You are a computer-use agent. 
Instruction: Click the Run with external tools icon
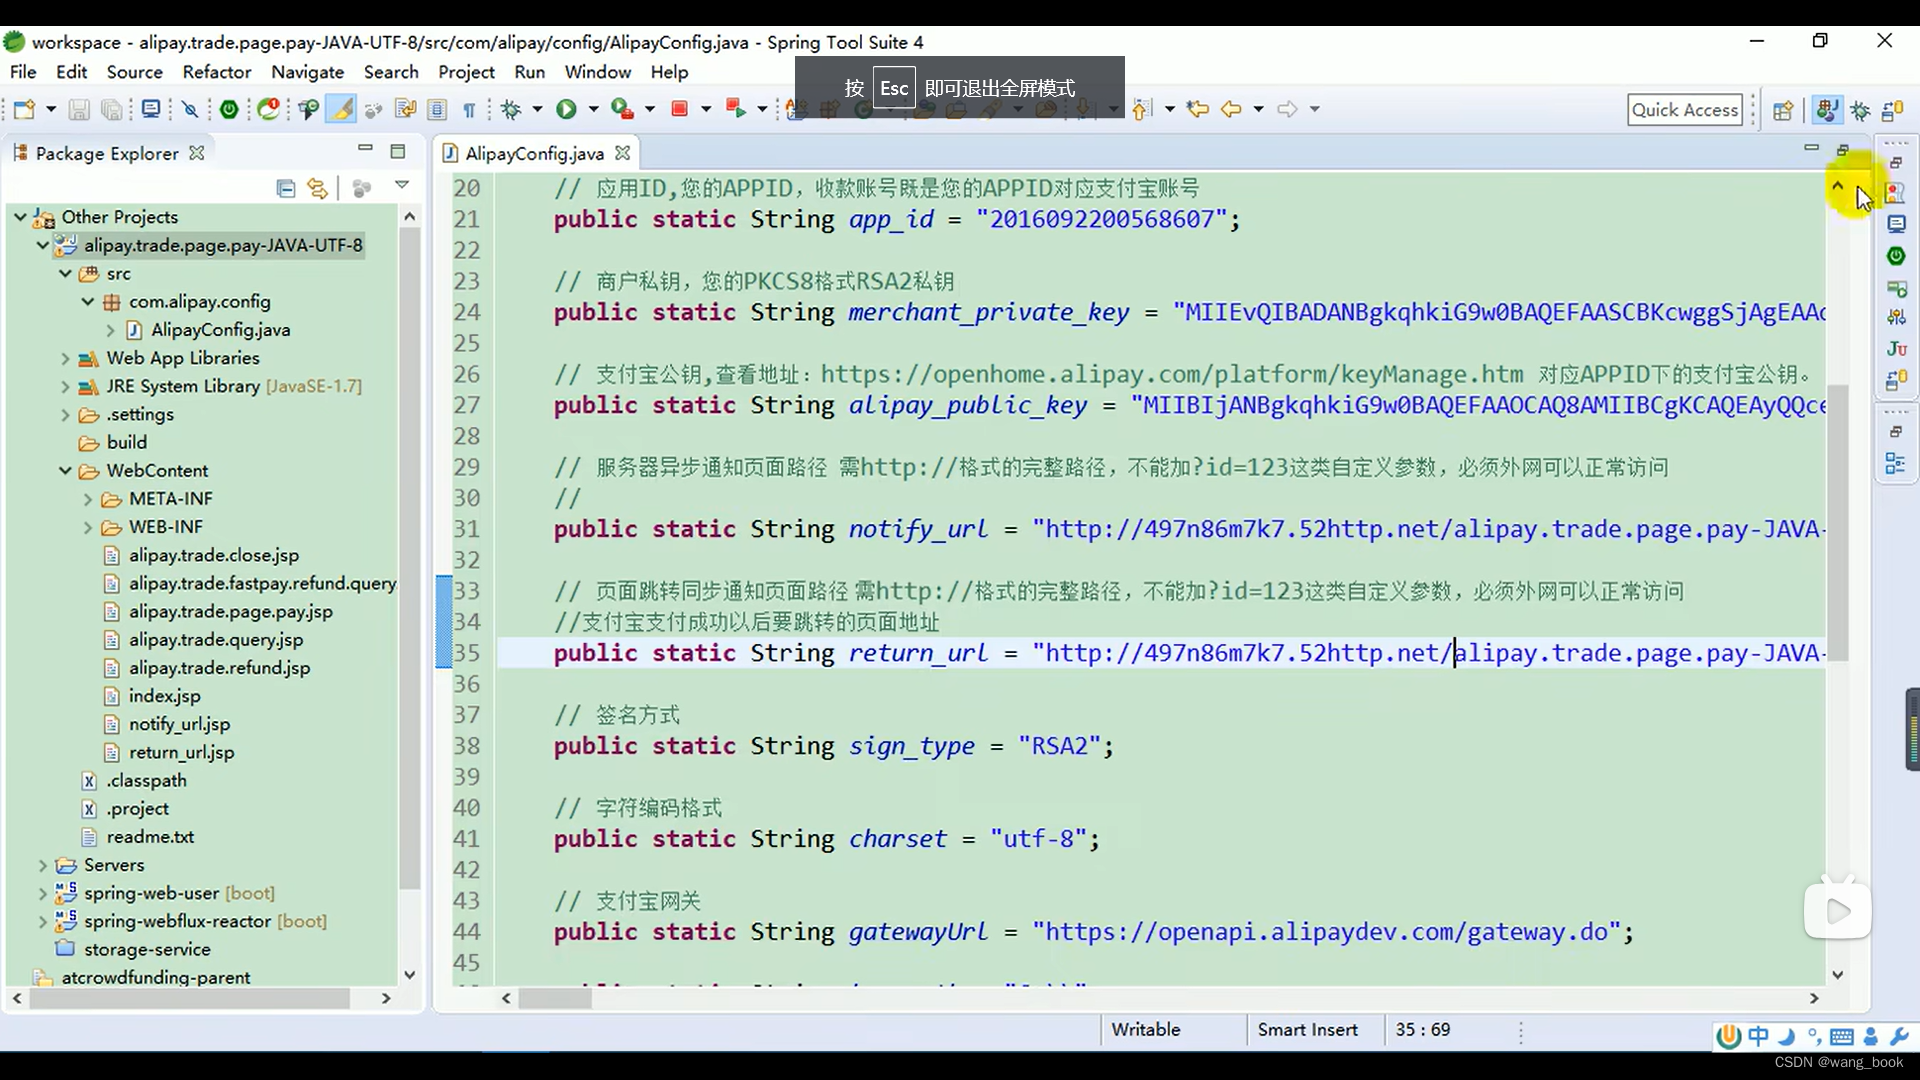coord(622,109)
